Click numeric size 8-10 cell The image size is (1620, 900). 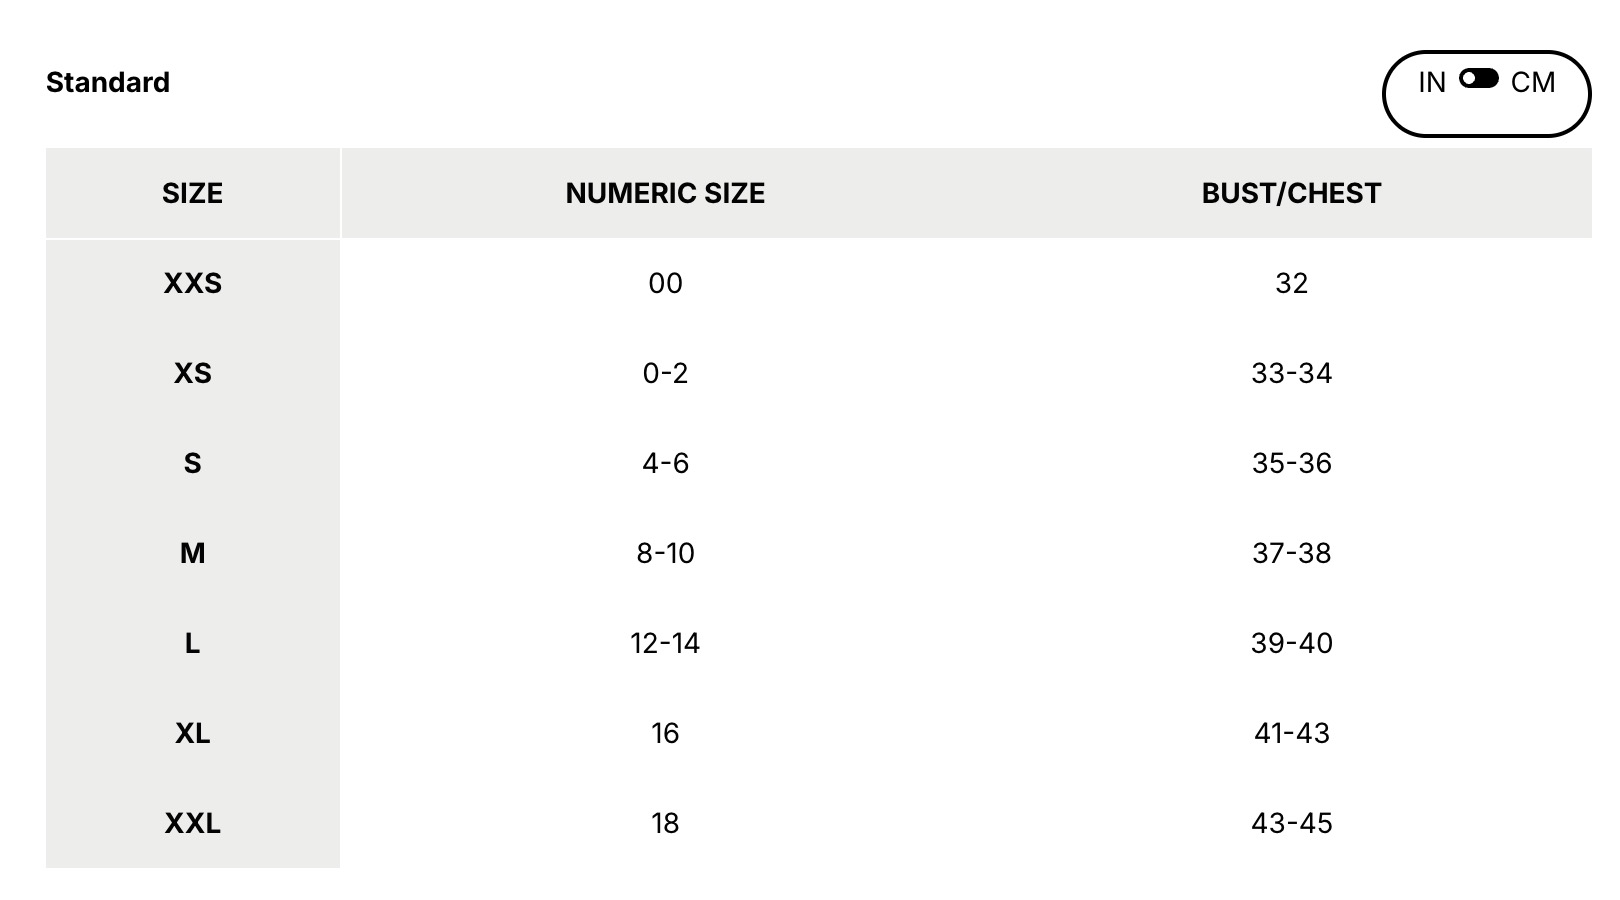(665, 553)
